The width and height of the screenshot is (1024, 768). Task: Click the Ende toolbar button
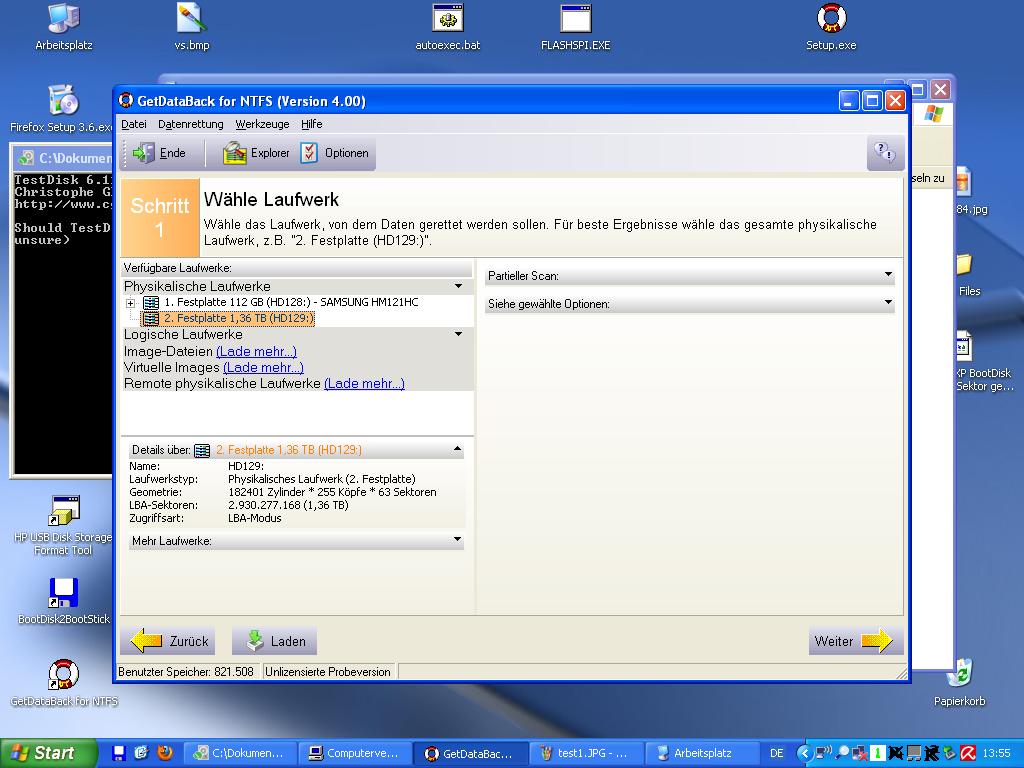point(159,153)
